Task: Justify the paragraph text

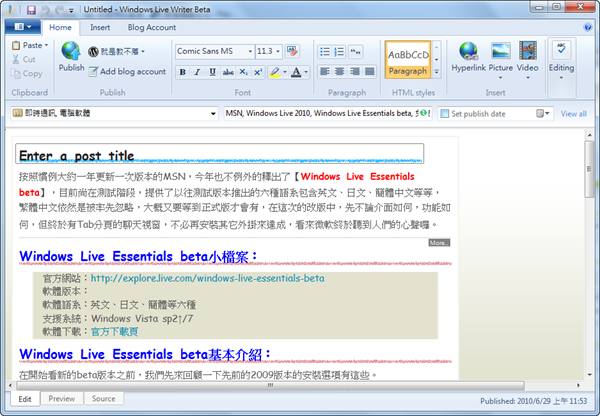Action: [370, 72]
